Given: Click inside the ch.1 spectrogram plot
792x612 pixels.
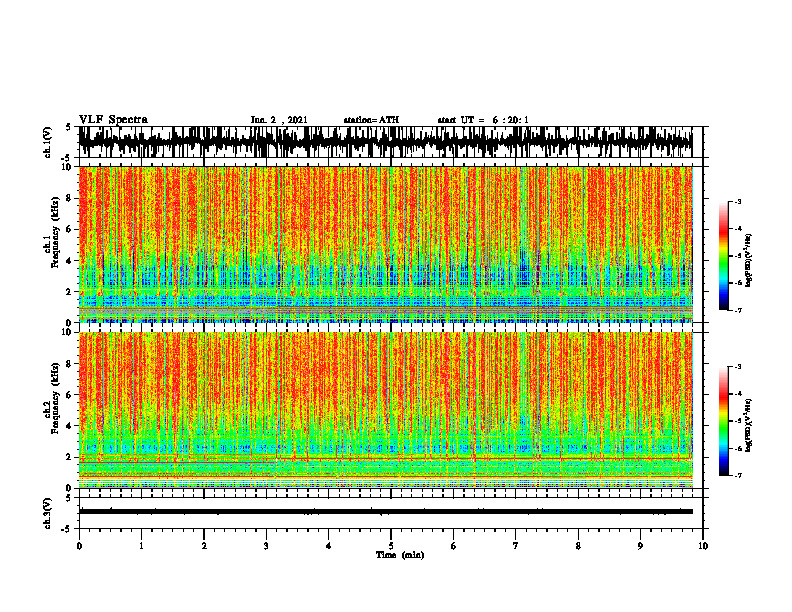Looking at the screenshot, I should point(385,244).
